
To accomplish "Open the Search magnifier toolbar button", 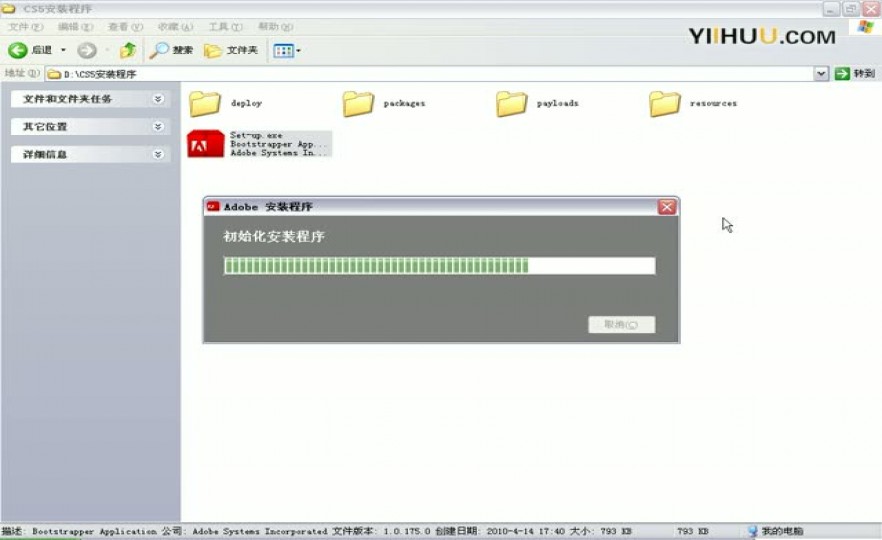I will [171, 51].
